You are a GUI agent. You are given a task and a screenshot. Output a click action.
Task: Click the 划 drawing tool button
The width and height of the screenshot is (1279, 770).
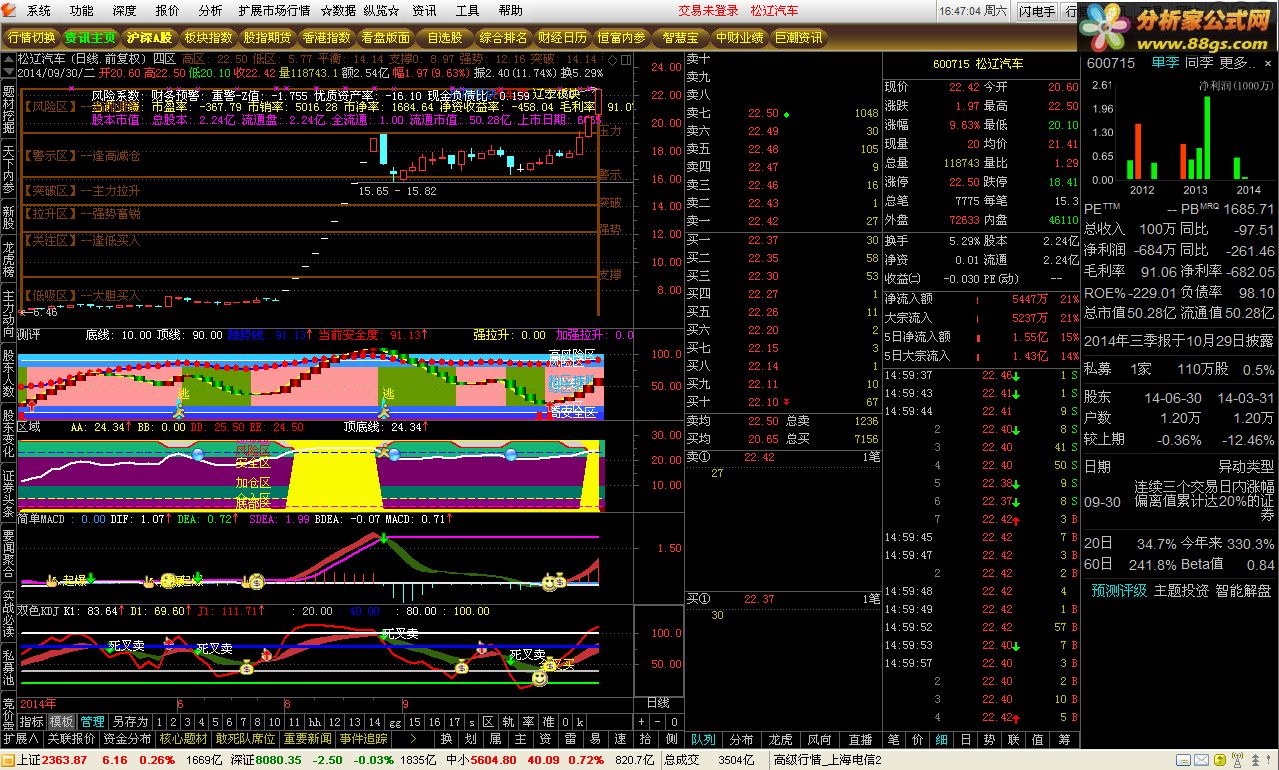[x=470, y=739]
